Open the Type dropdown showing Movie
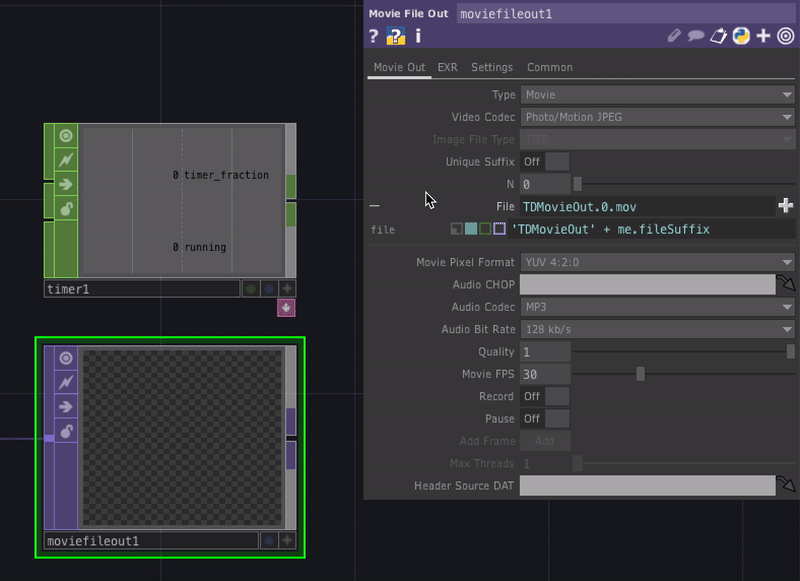Viewport: 800px width, 581px height. 657,95
